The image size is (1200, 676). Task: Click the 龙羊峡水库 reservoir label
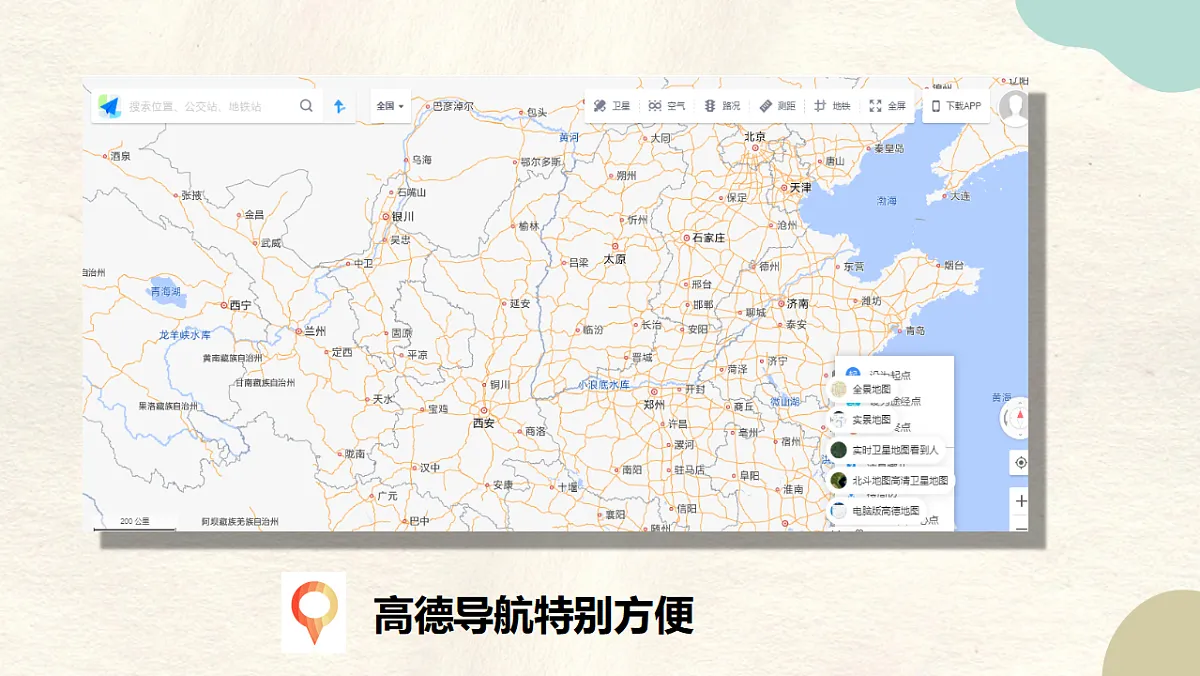(x=185, y=335)
